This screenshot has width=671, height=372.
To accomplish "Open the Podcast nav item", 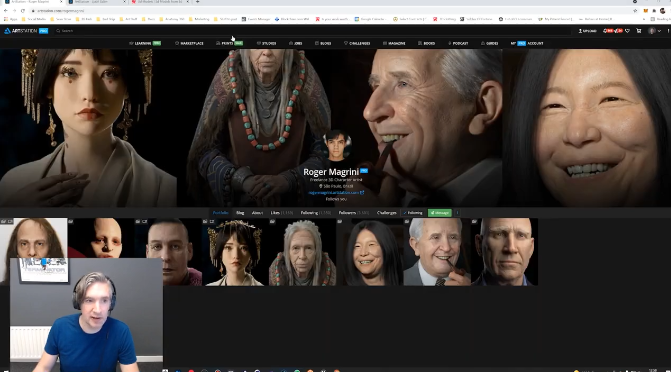I will coord(458,43).
